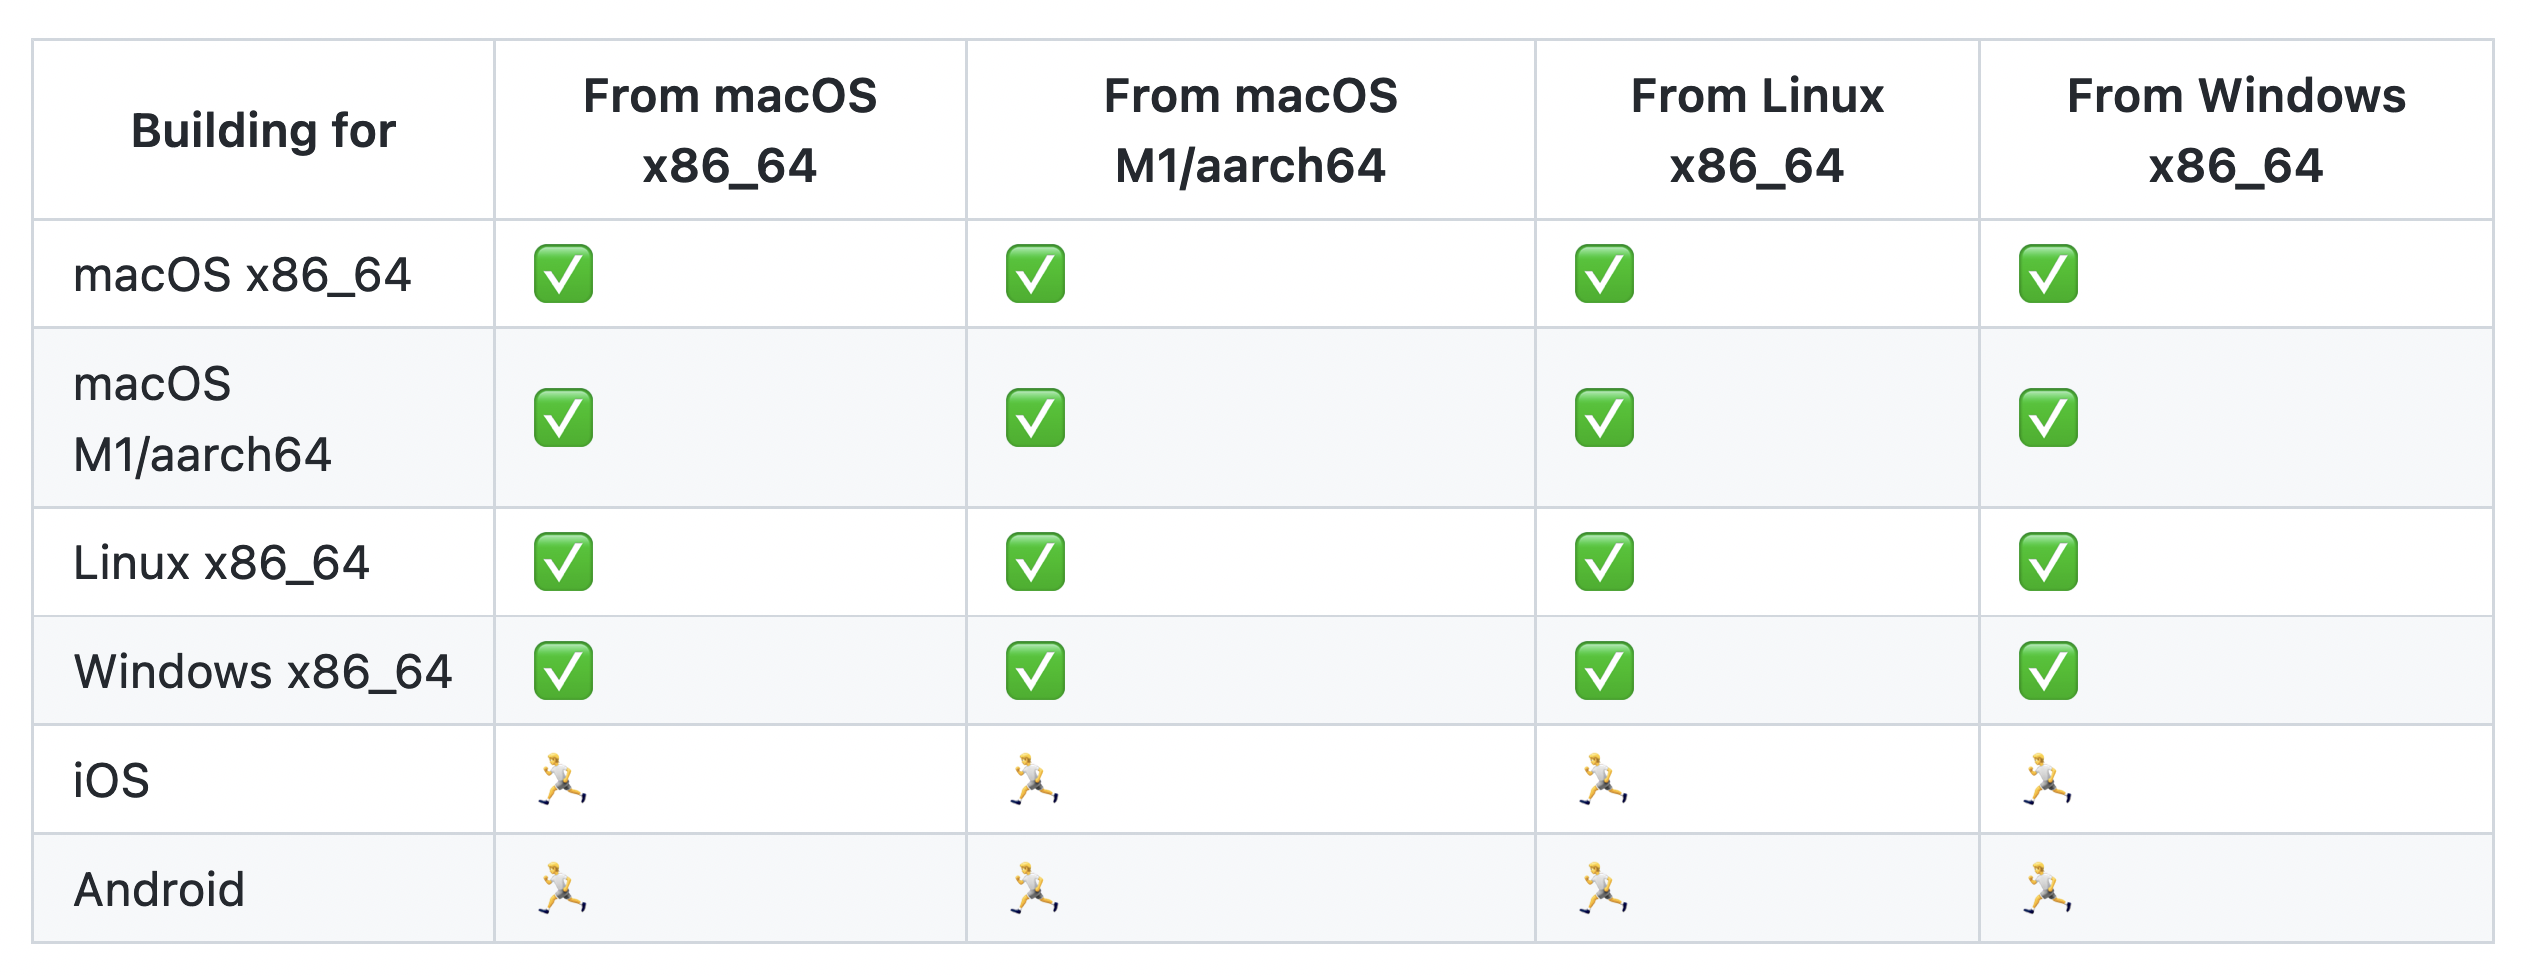
Task: Click checkmark for Windows x86_64 from Windows x86_64
Action: (2047, 670)
